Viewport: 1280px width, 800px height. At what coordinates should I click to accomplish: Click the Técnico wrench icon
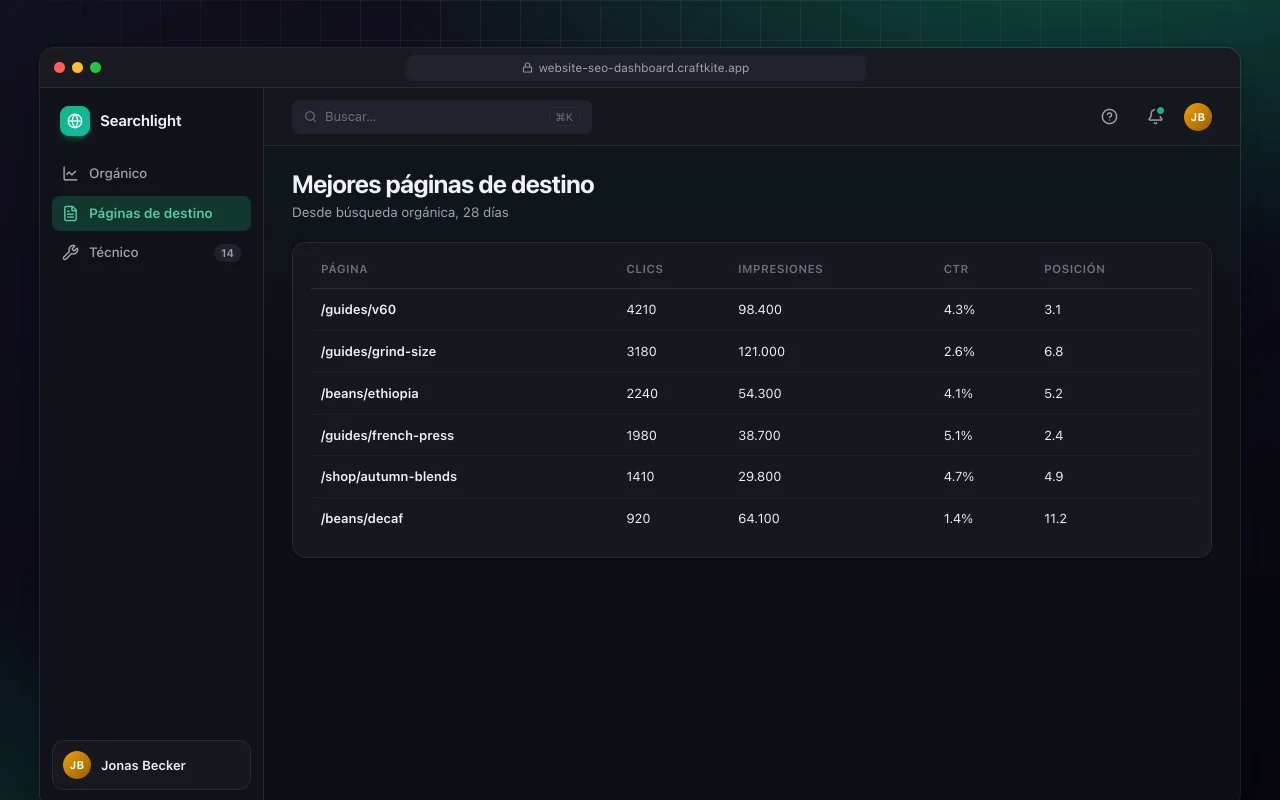(x=70, y=252)
